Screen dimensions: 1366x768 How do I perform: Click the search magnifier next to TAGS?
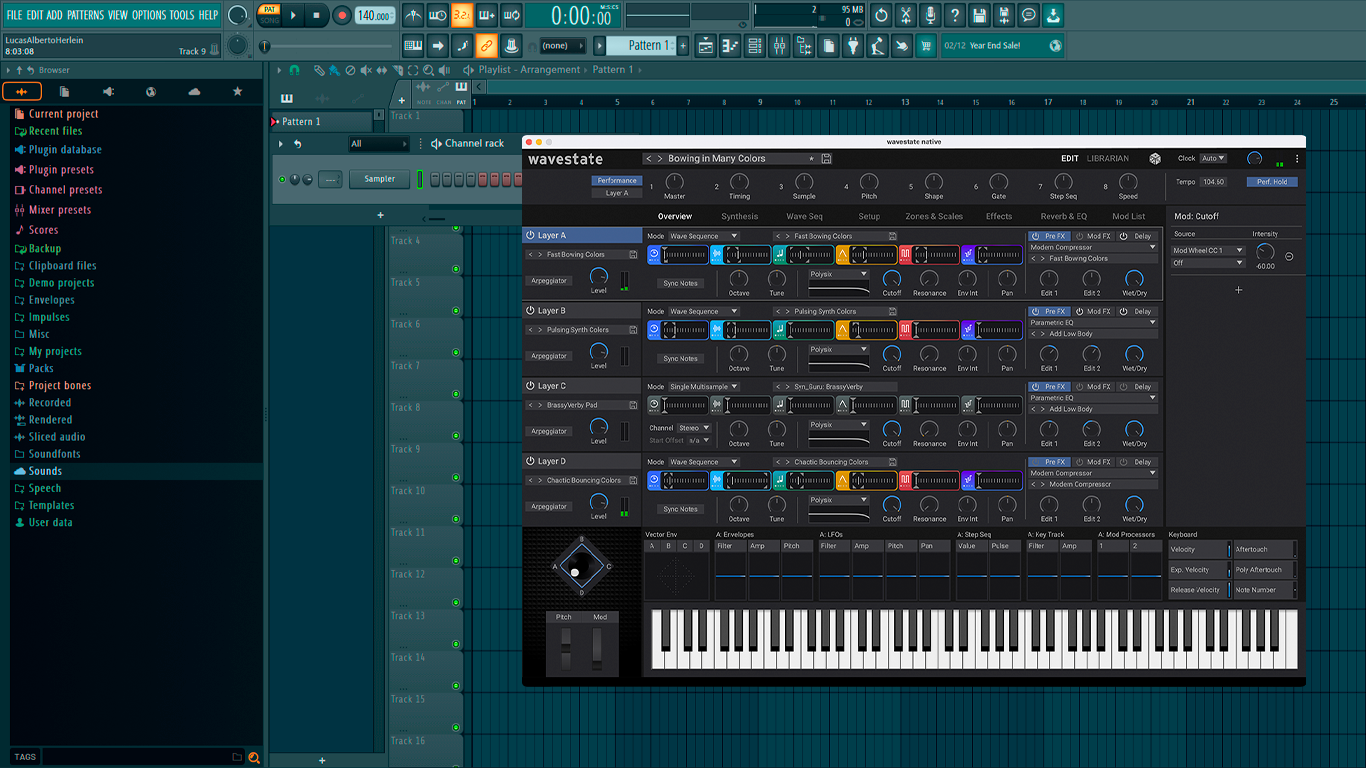point(254,757)
